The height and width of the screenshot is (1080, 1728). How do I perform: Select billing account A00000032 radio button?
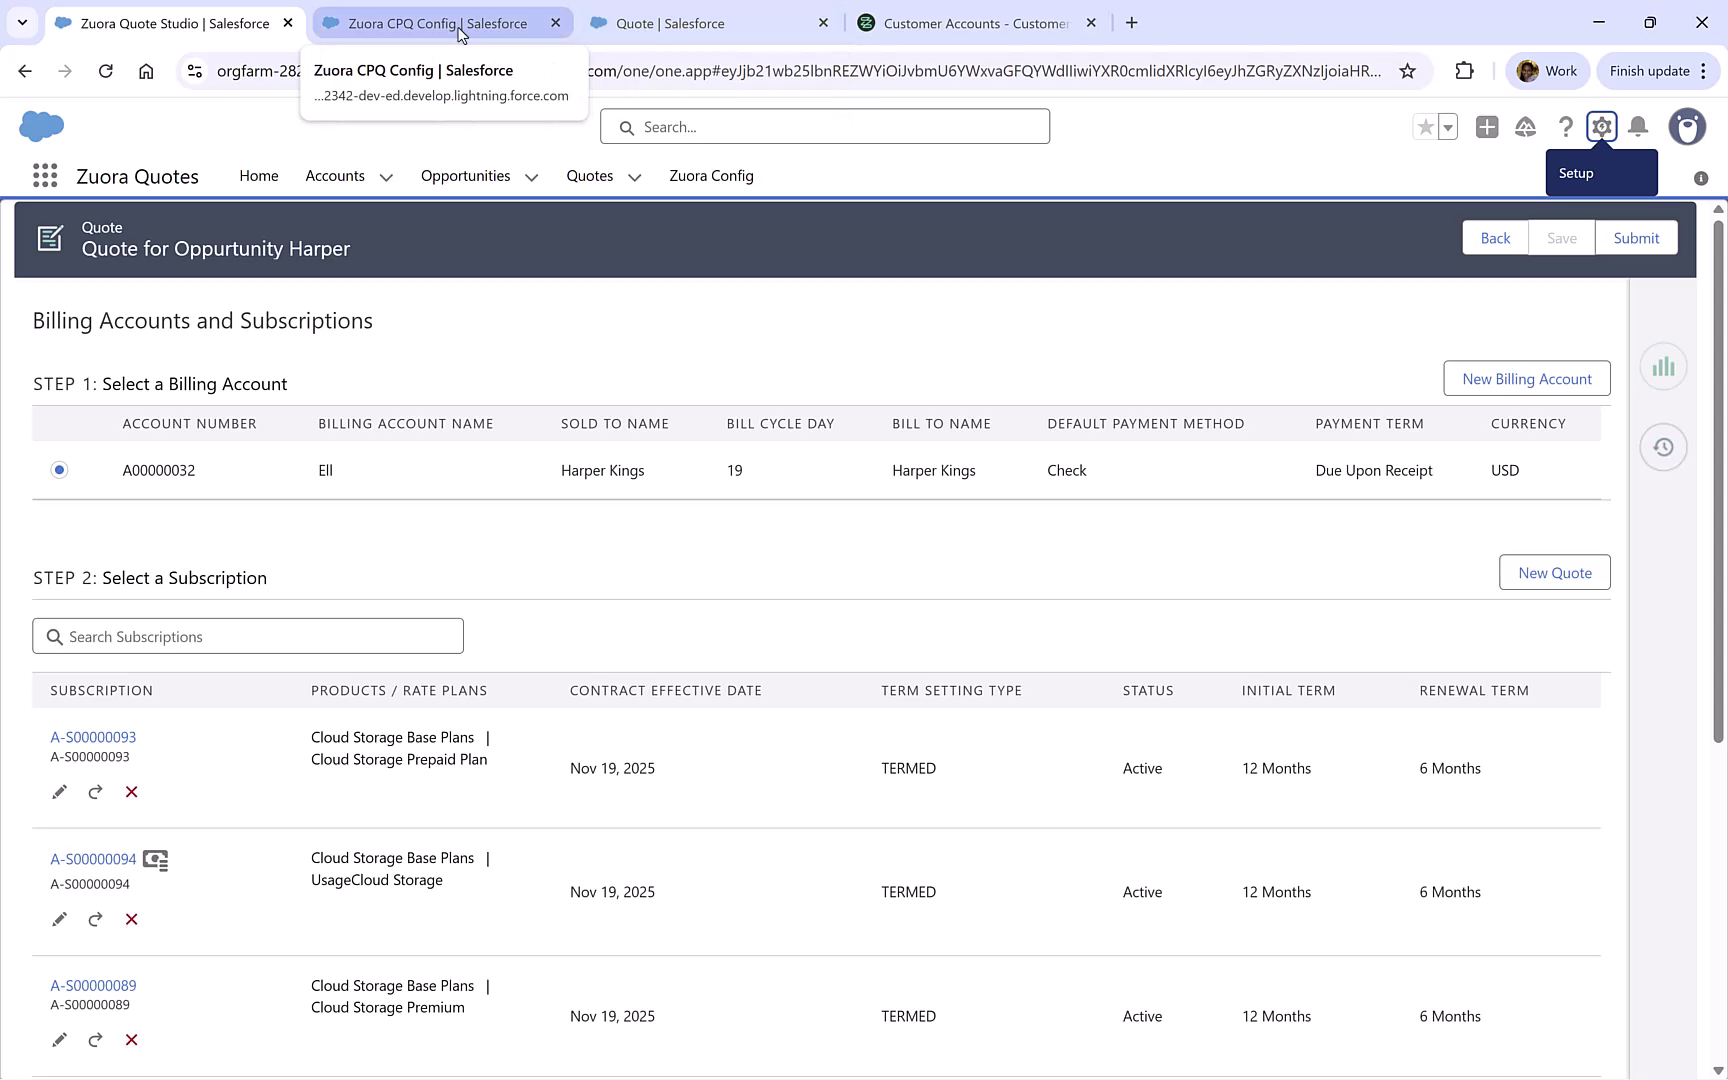point(60,470)
